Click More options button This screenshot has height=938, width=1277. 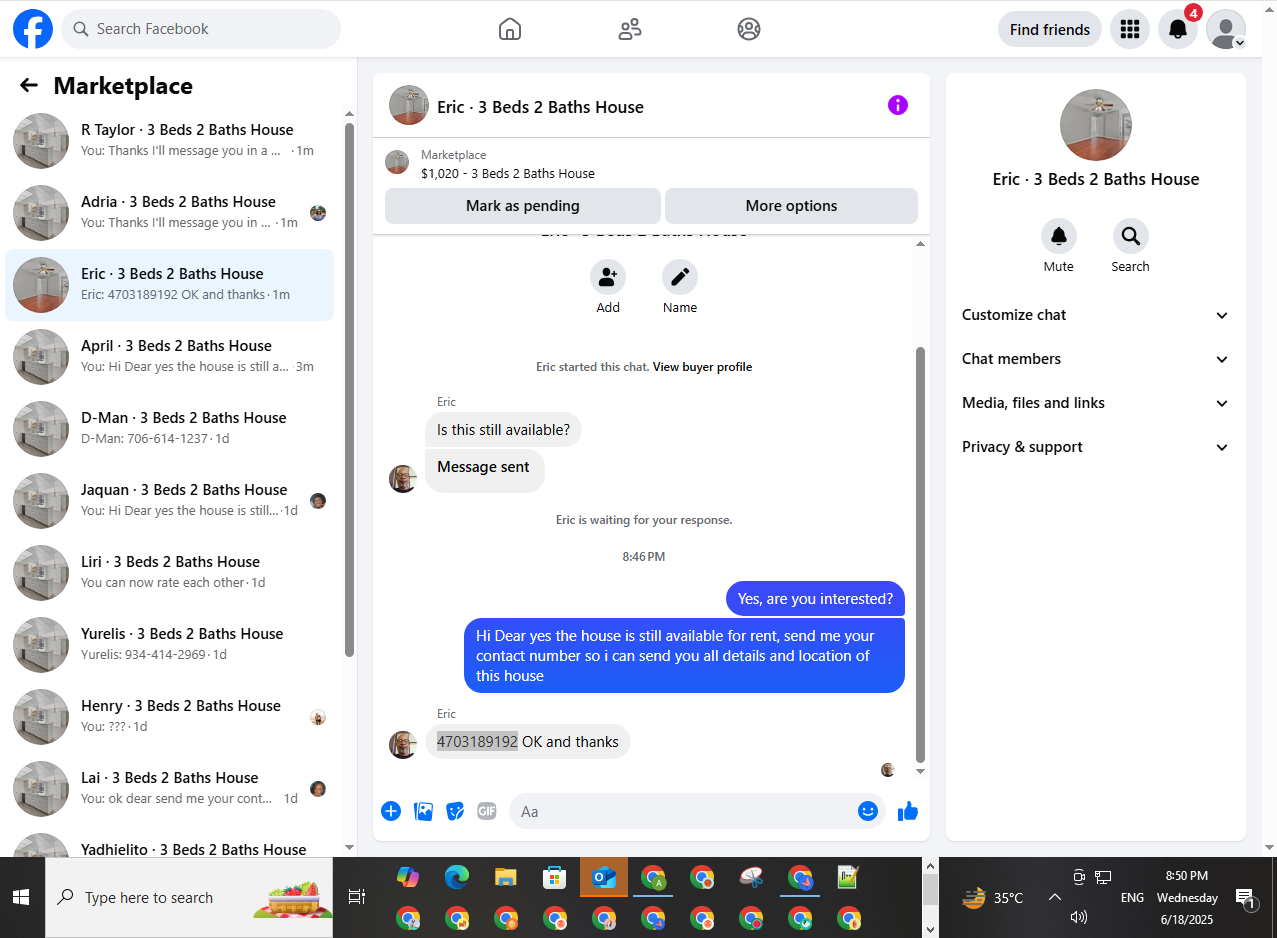coord(791,206)
